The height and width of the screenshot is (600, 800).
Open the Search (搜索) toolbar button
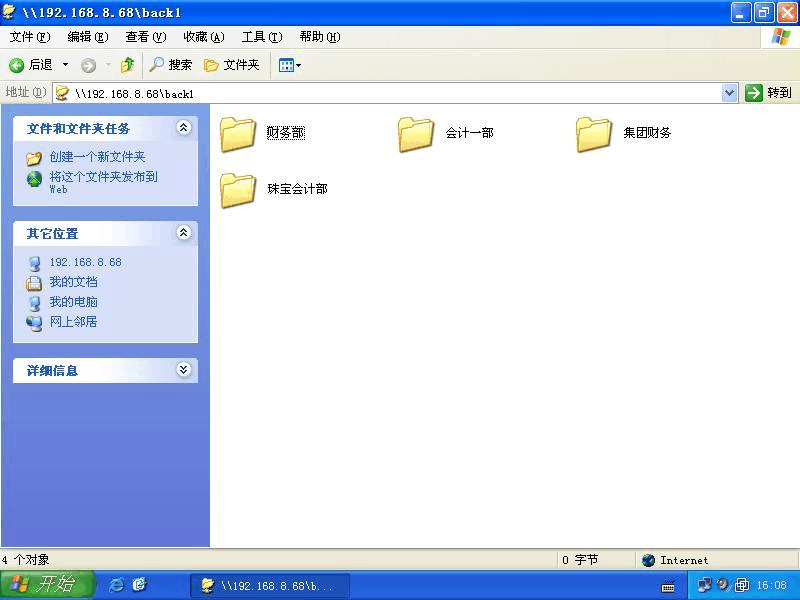point(170,65)
